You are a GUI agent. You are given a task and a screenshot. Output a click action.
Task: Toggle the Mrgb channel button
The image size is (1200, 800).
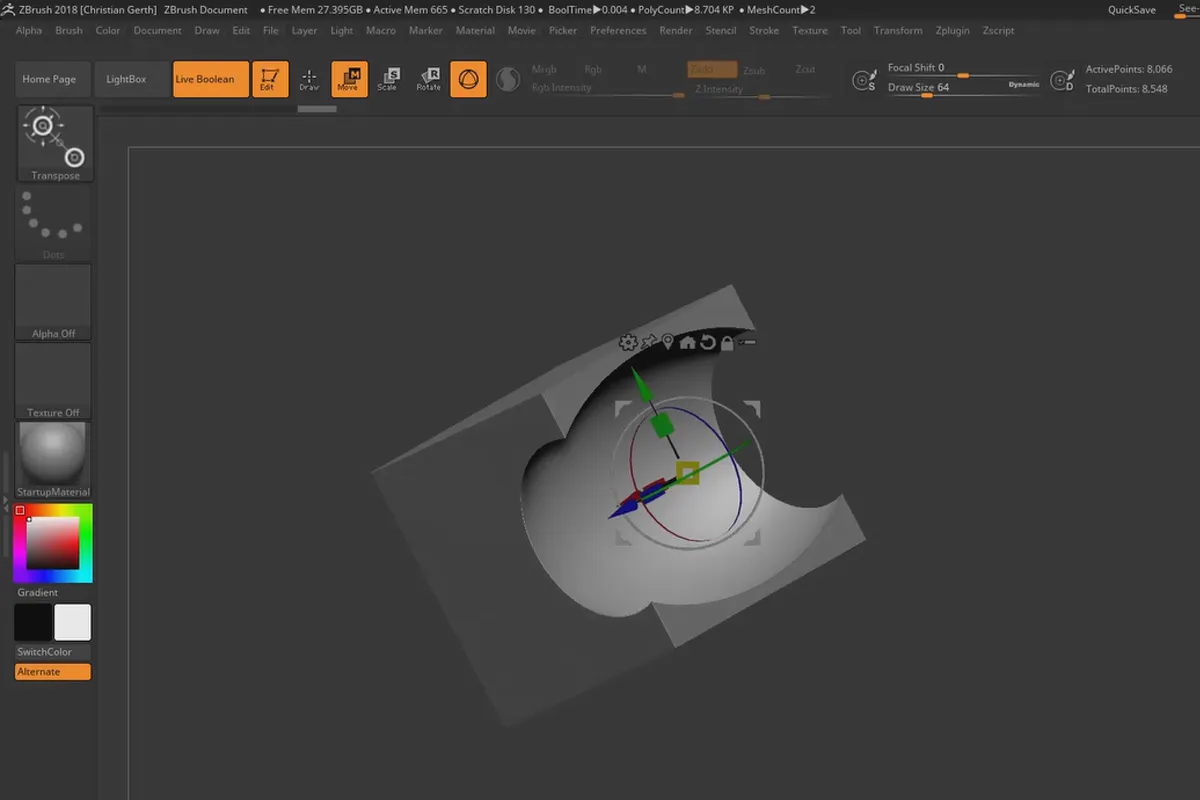coord(544,70)
